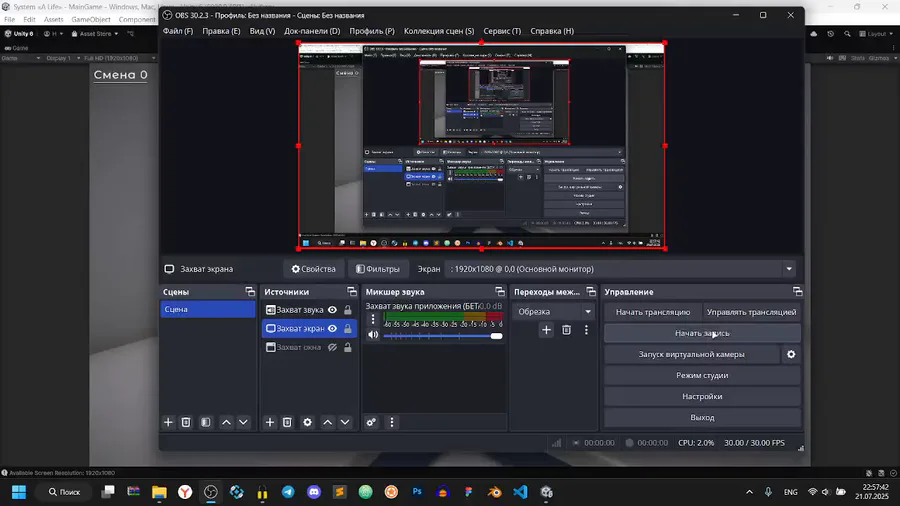Screen dimensions: 900x506
Task: Hide the Захват экрана source
Action: (x=332, y=329)
